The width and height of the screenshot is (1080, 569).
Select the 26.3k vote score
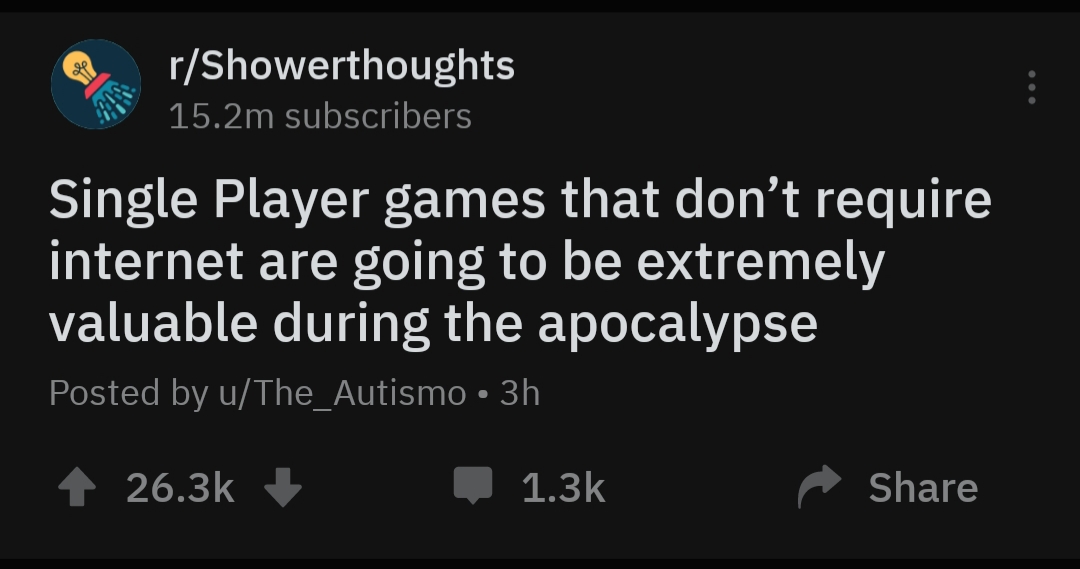coord(180,488)
